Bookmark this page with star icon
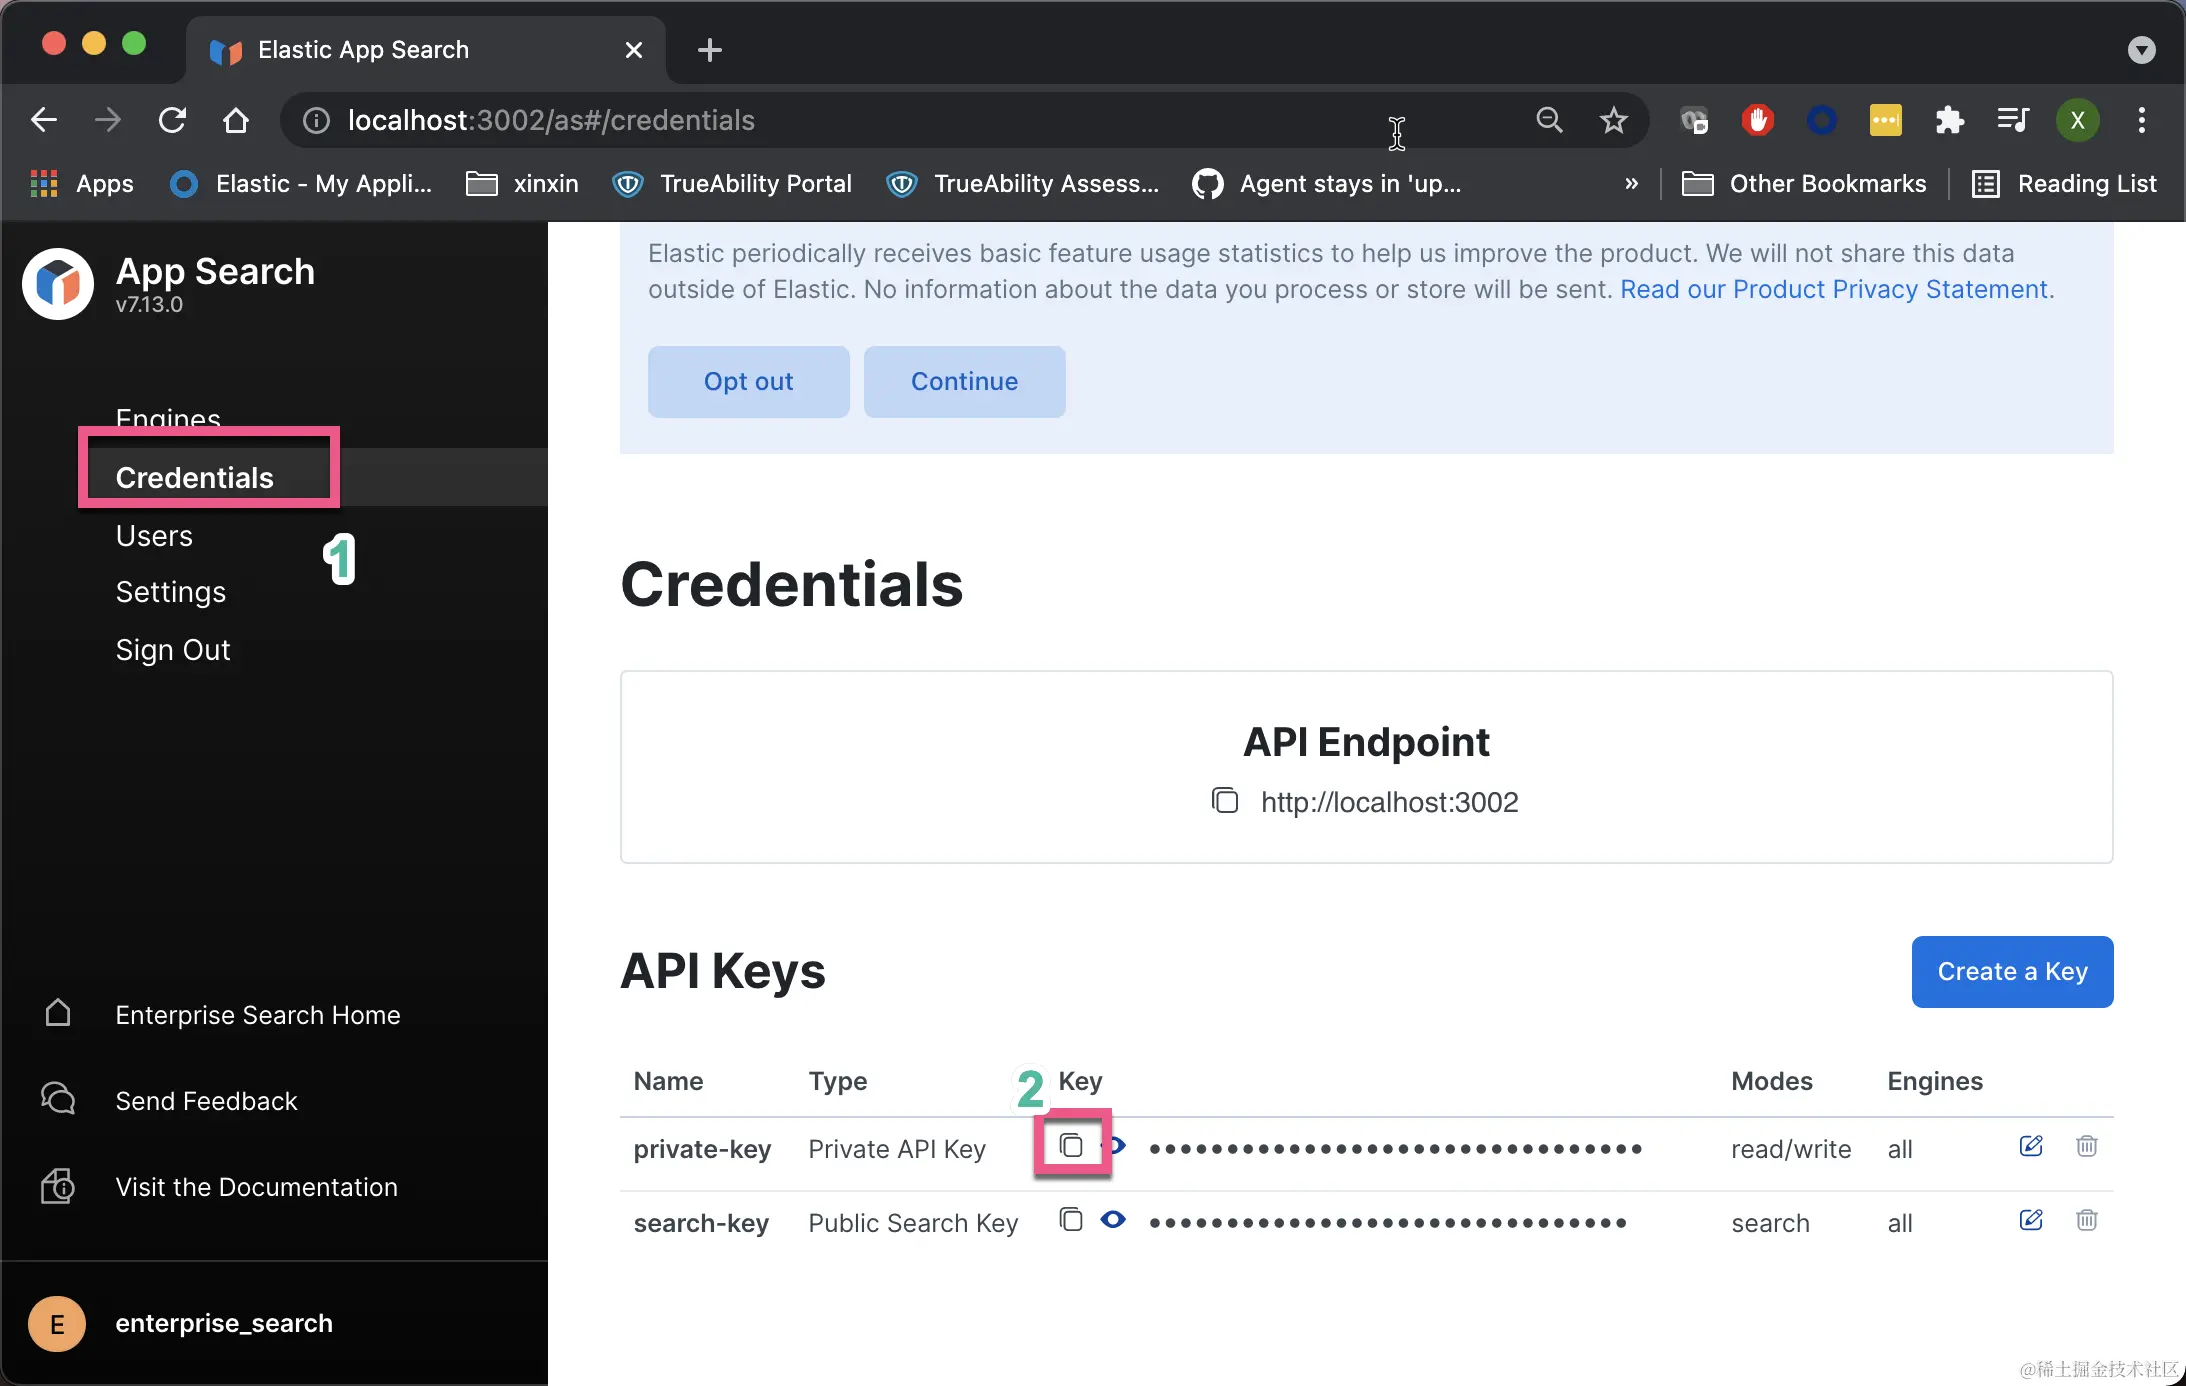Viewport: 2186px width, 1386px height. 1613,121
